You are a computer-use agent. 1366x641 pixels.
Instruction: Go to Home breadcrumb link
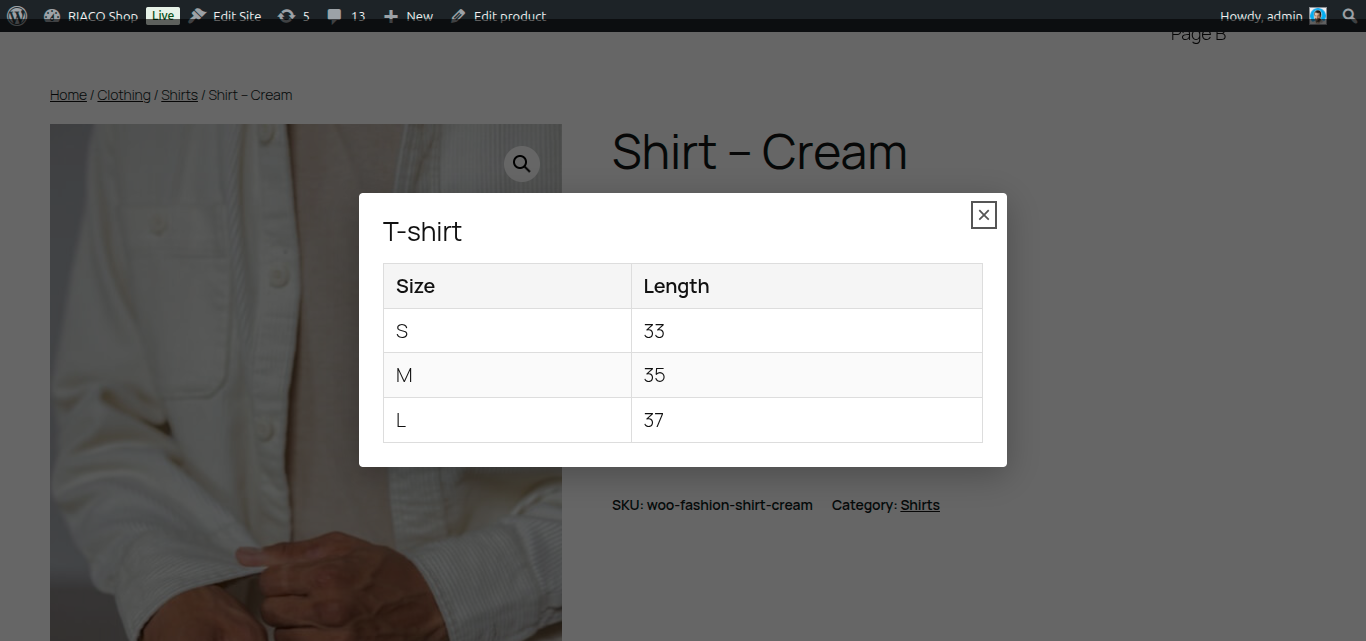pyautogui.click(x=68, y=95)
